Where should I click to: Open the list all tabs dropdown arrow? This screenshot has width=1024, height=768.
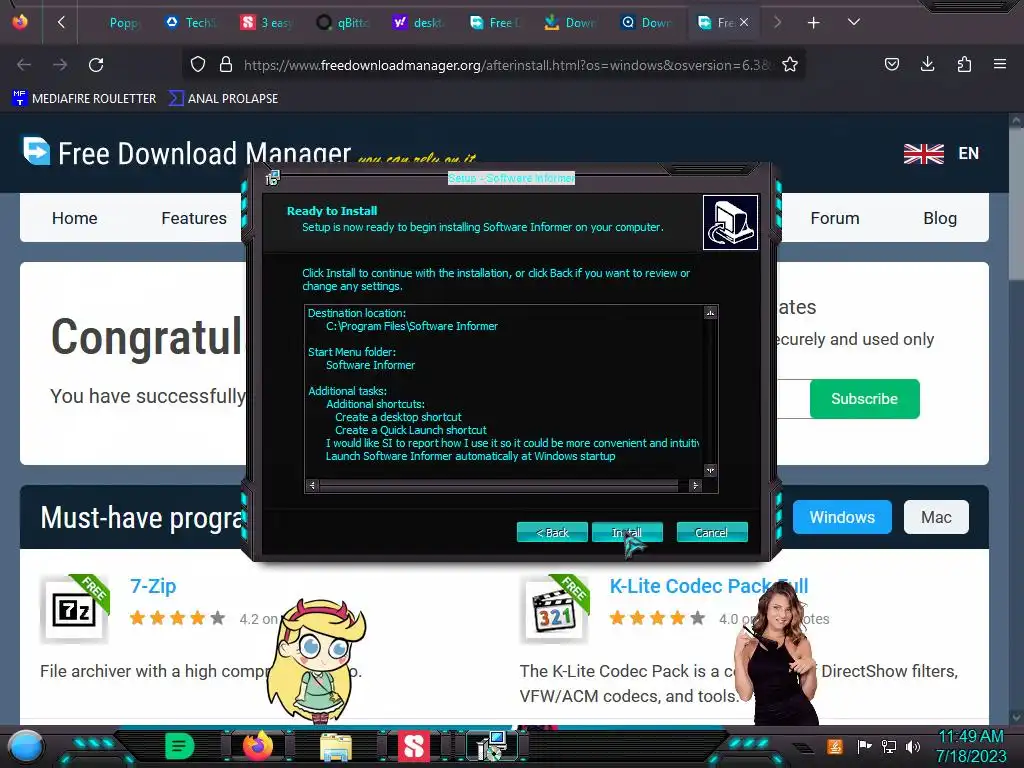(854, 22)
